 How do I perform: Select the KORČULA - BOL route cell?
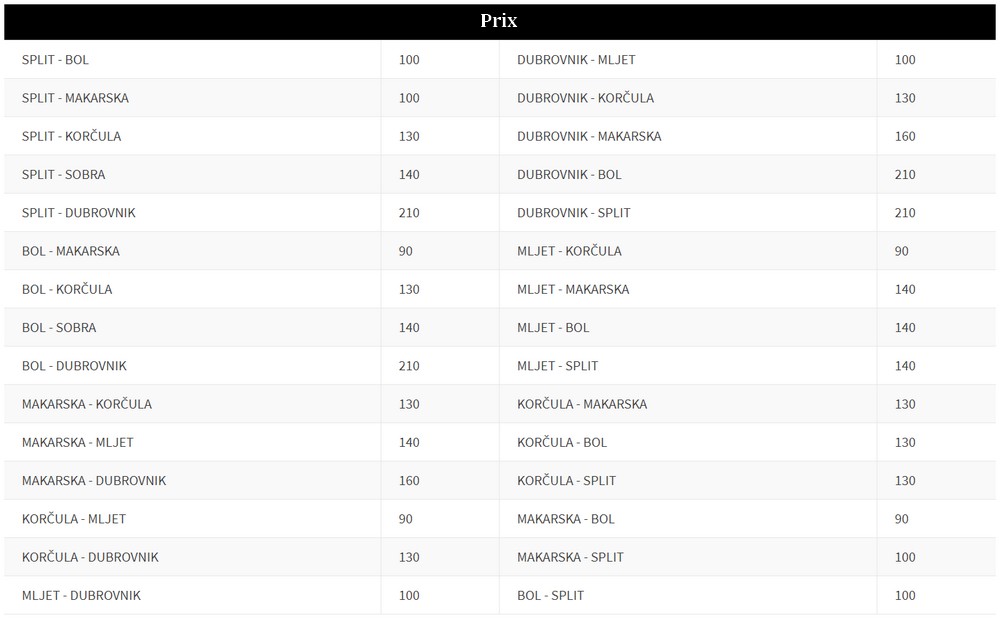tap(688, 442)
